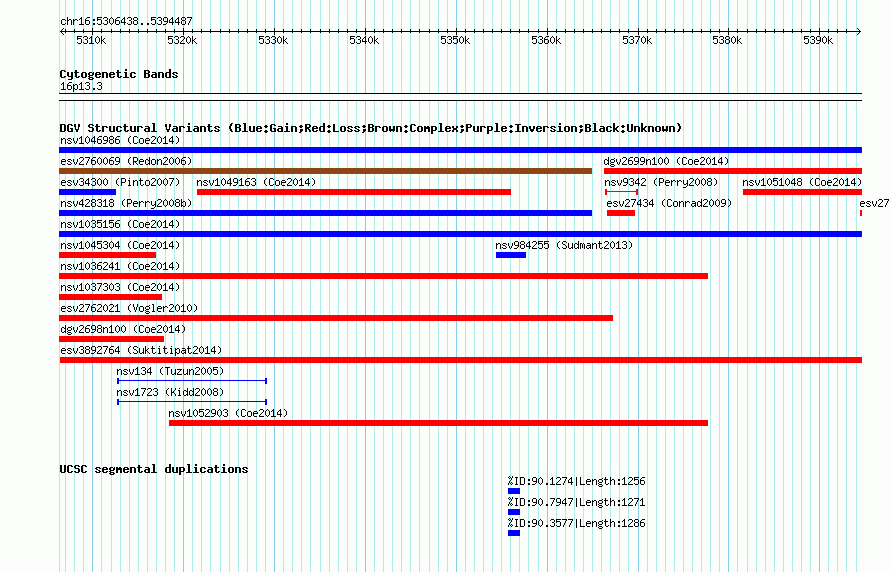Viewport: 890px width, 572px height.
Task: Click the red nsv1045304 loss bar
Action: (107, 255)
